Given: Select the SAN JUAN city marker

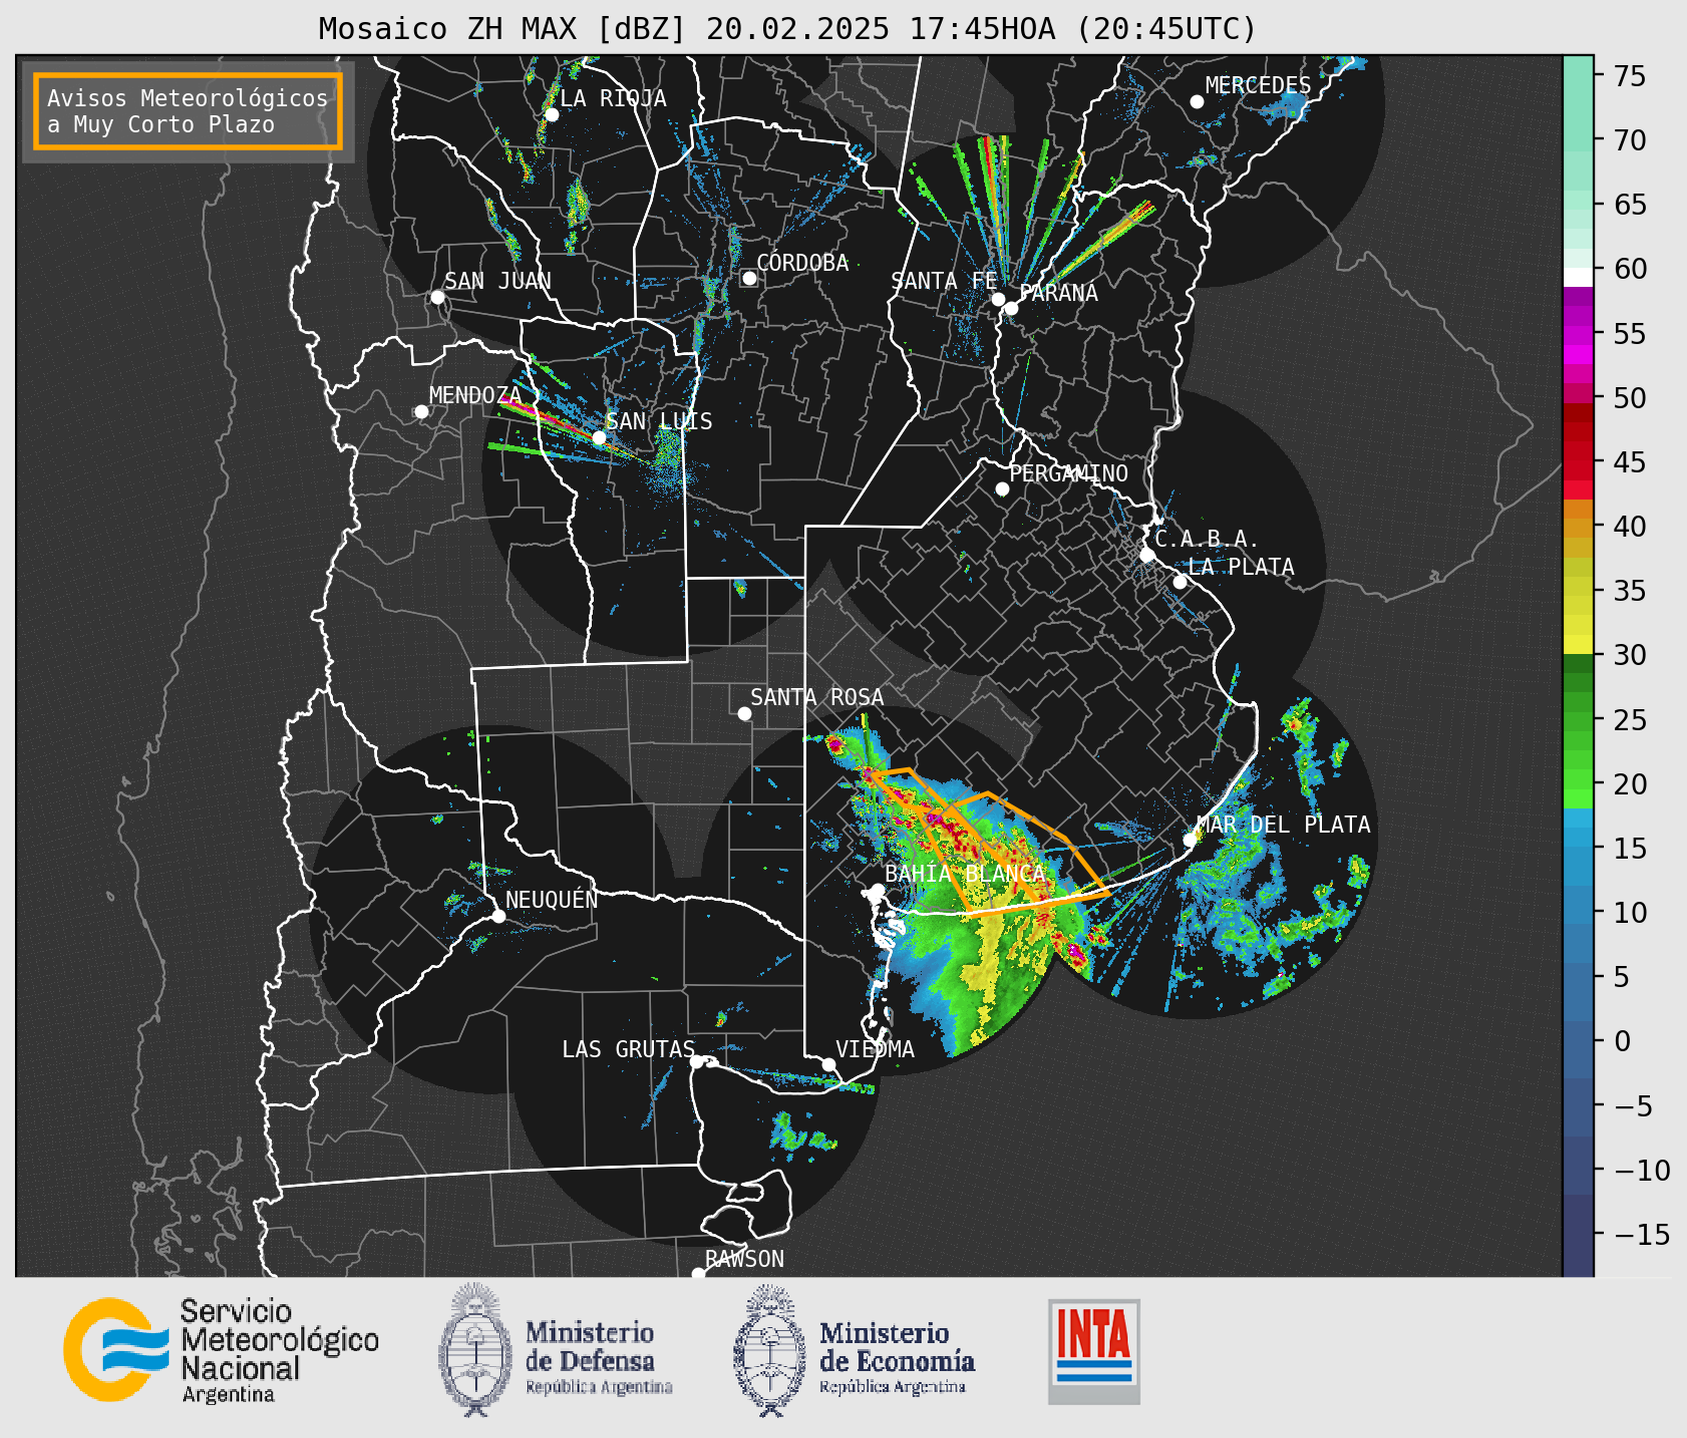Looking at the screenshot, I should 437,297.
